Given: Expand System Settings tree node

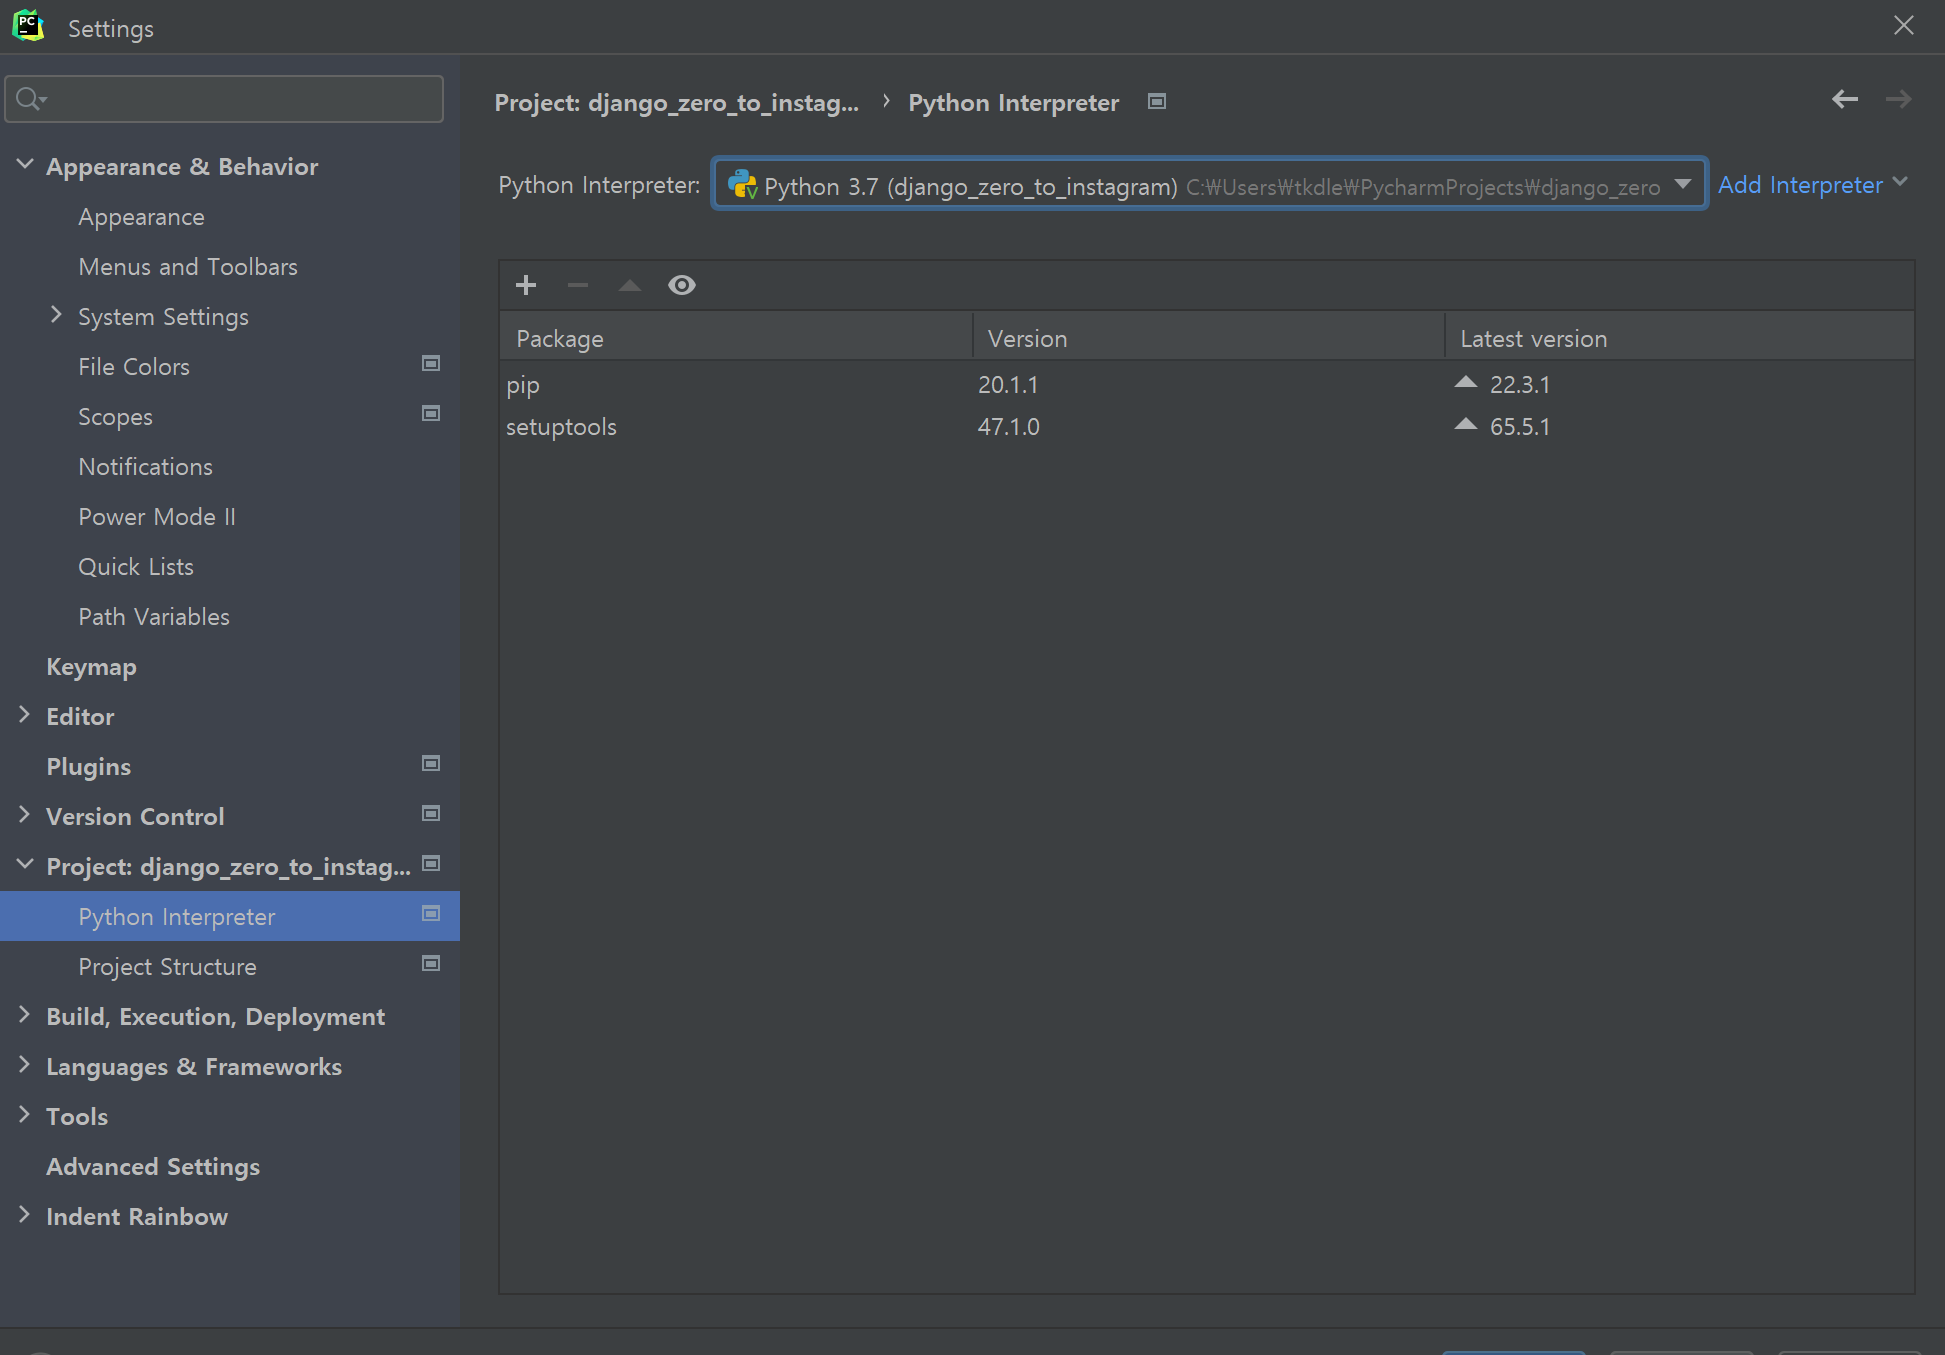Looking at the screenshot, I should point(56,315).
